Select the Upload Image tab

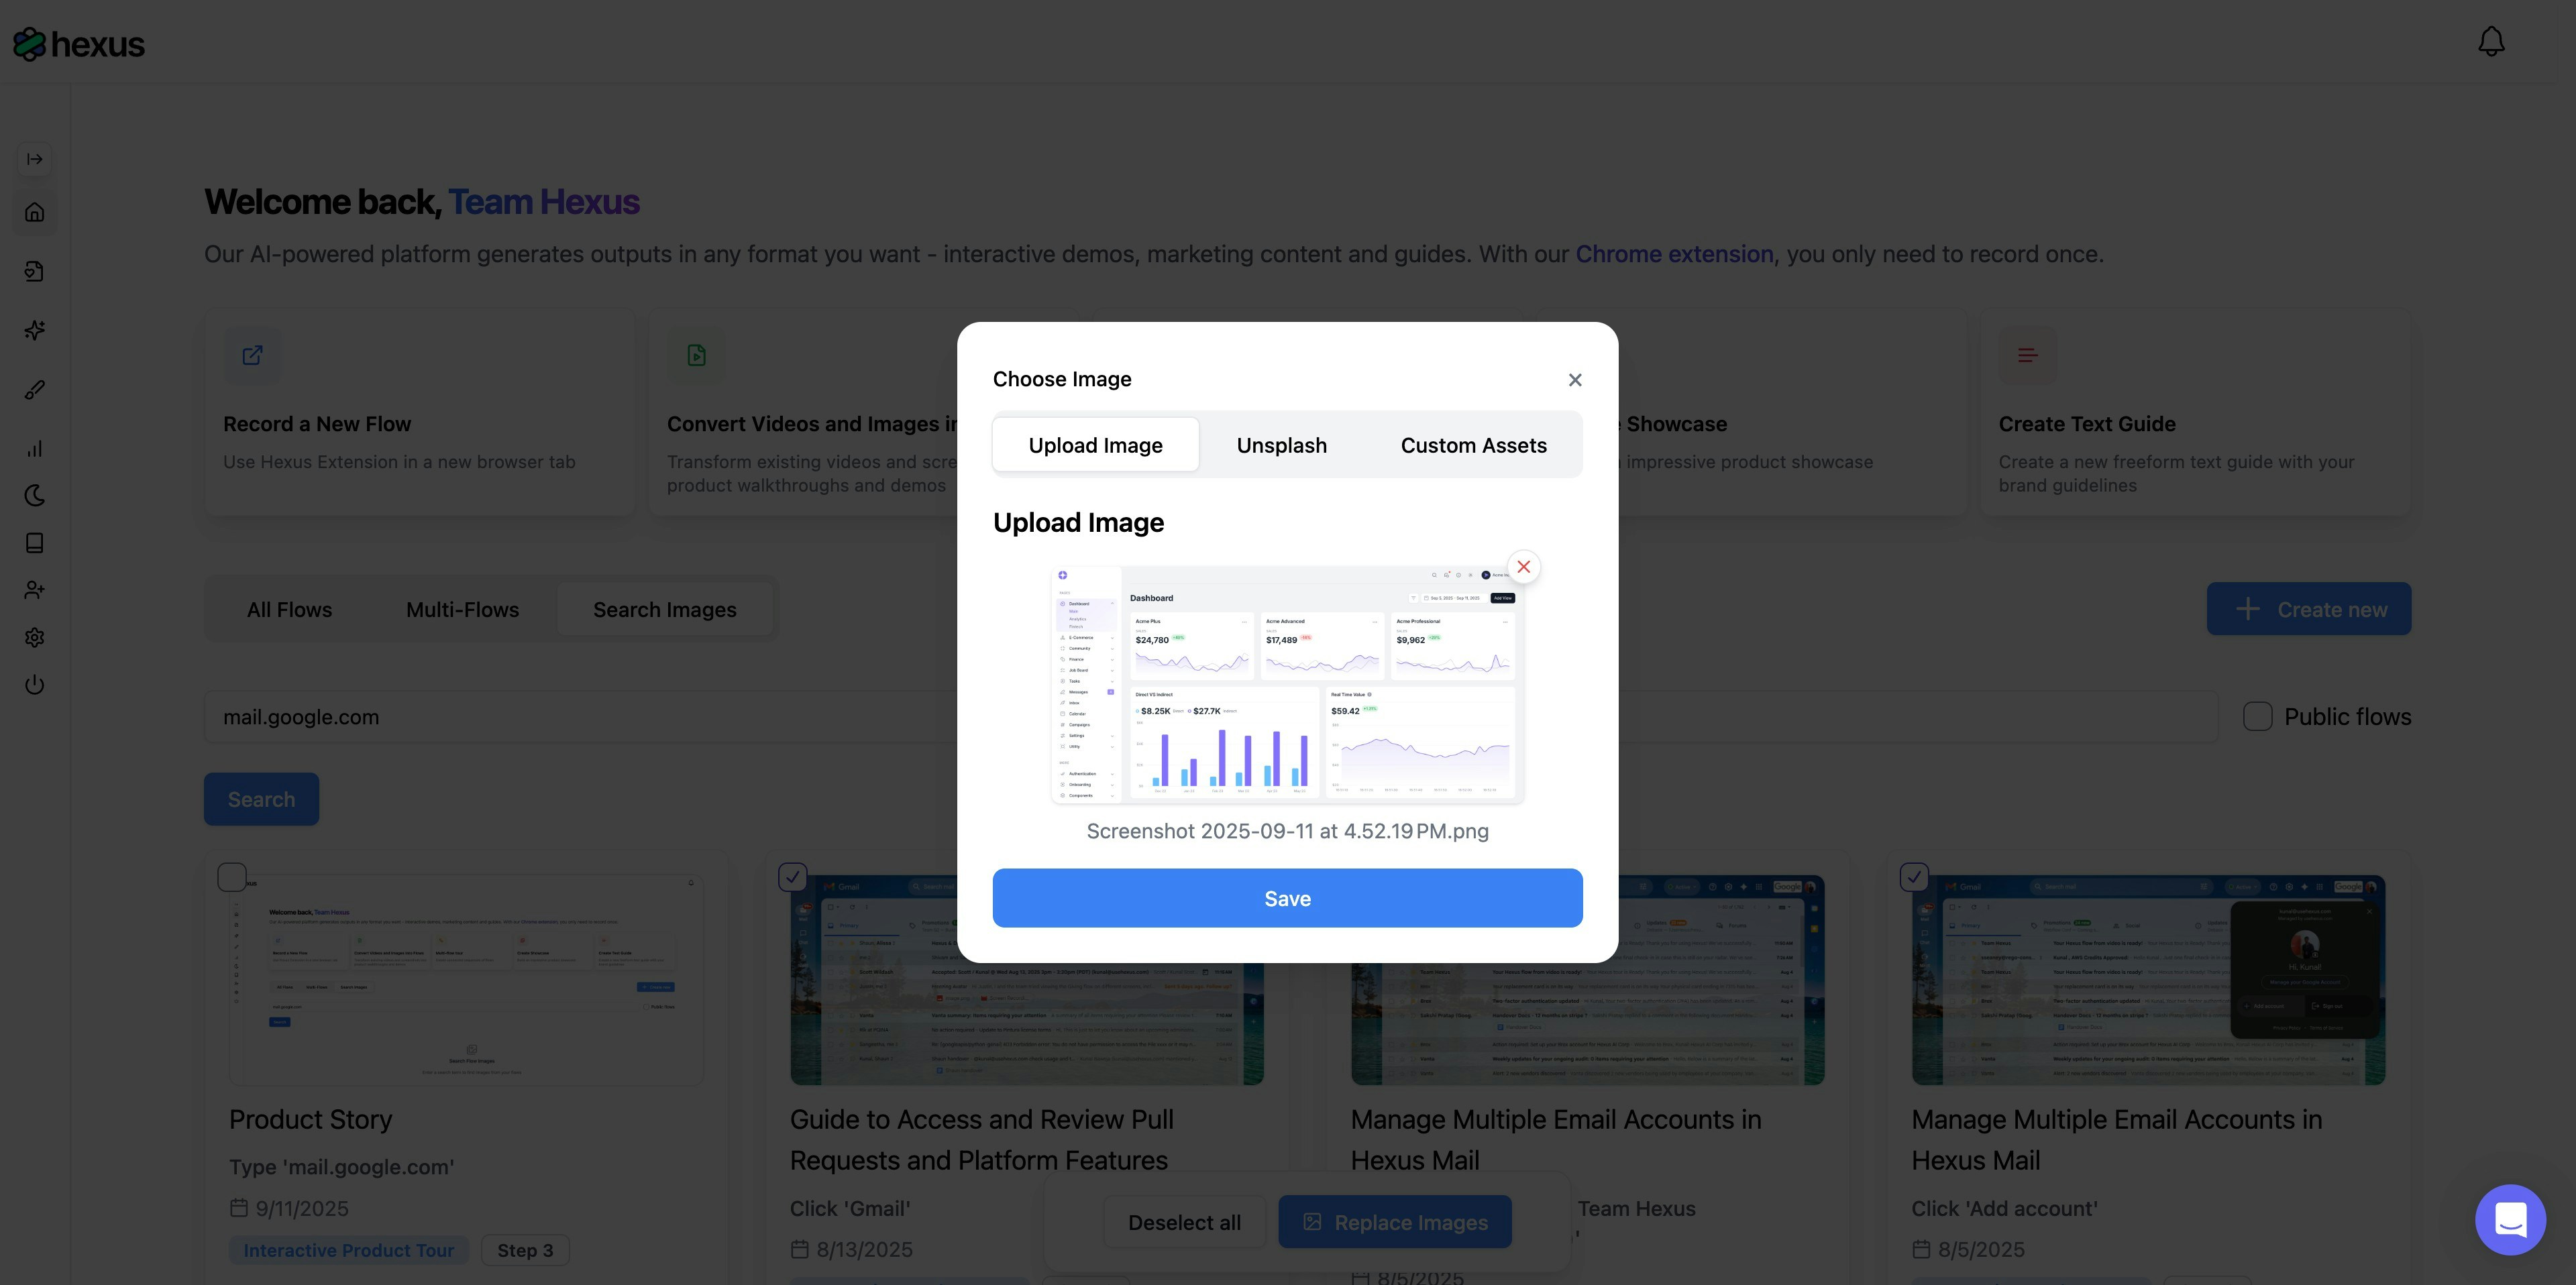click(x=1095, y=445)
